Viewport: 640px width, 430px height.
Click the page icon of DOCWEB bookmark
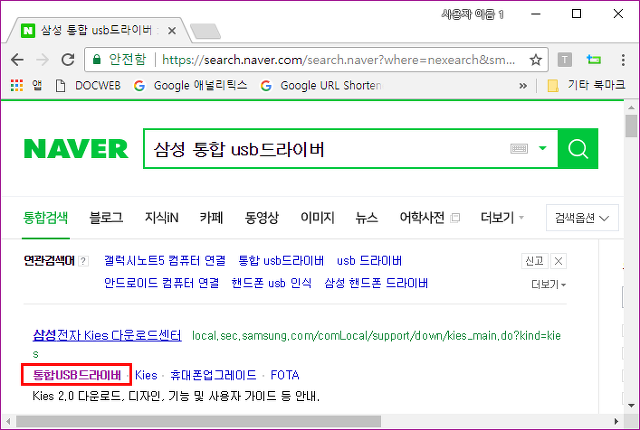60,86
